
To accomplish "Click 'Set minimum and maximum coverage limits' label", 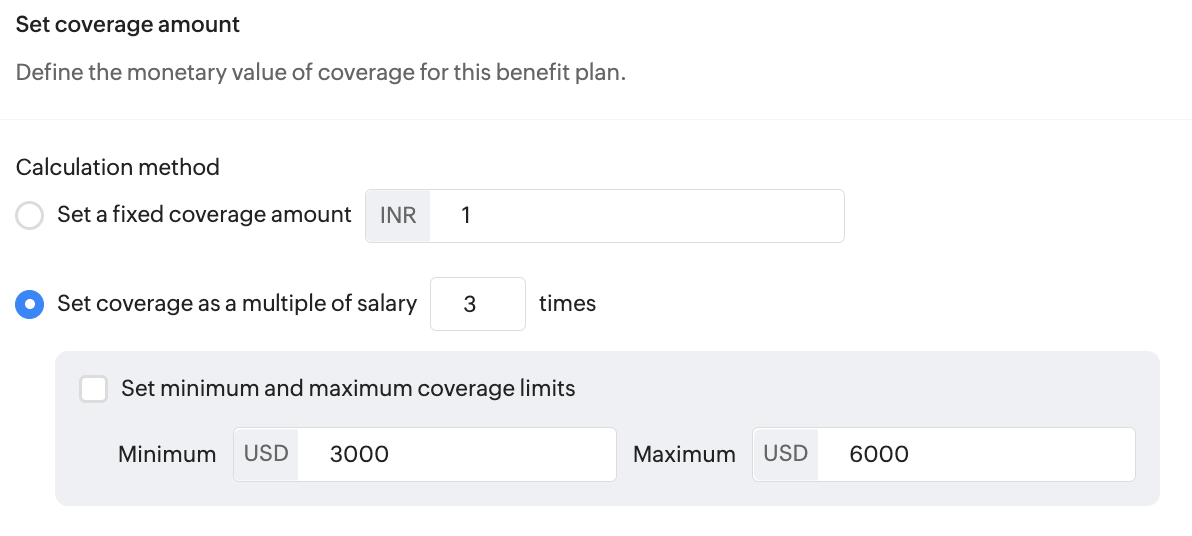I will (348, 389).
